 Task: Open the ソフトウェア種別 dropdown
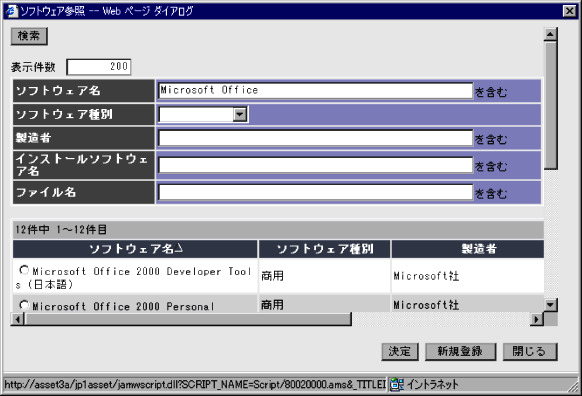[240, 114]
